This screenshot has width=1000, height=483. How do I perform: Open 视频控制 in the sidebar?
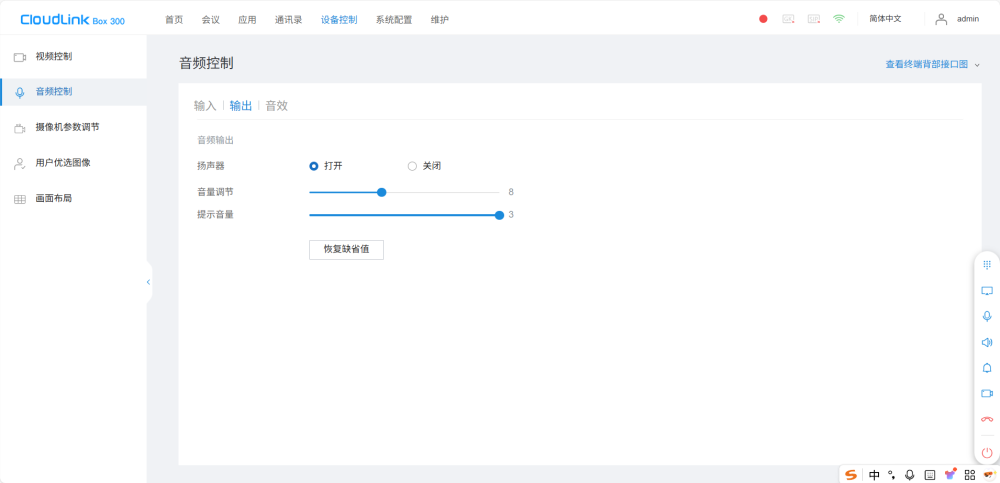54,57
